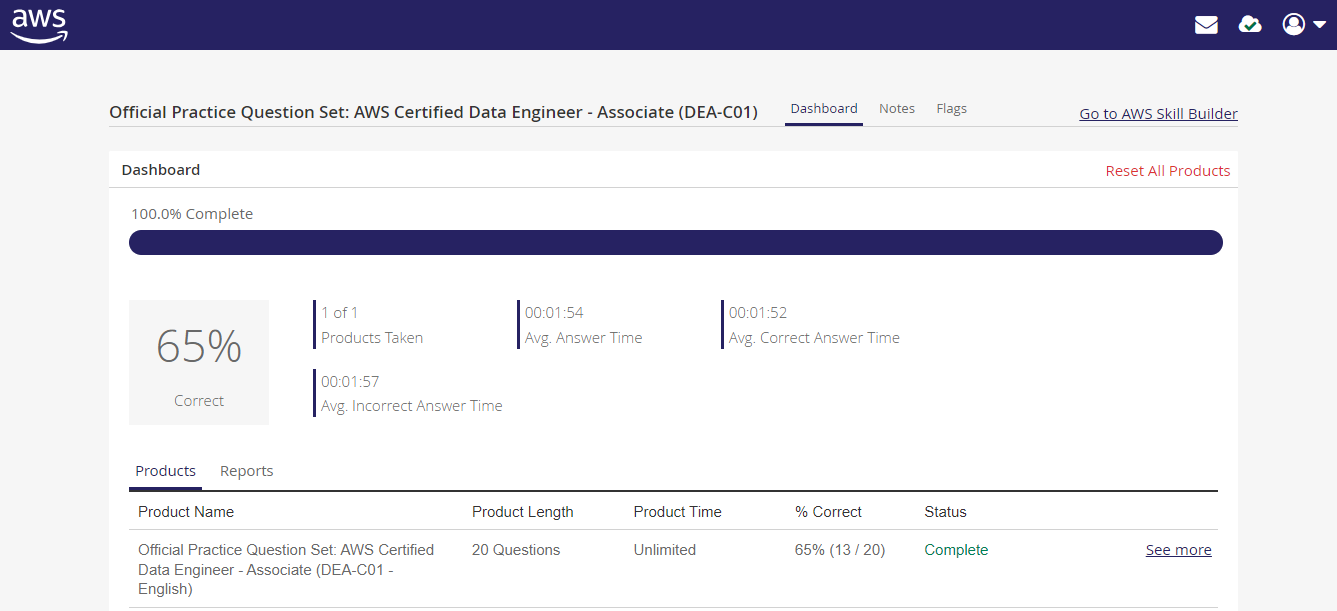The width and height of the screenshot is (1337, 611).
Task: Click See more for the practice set
Action: [1178, 550]
